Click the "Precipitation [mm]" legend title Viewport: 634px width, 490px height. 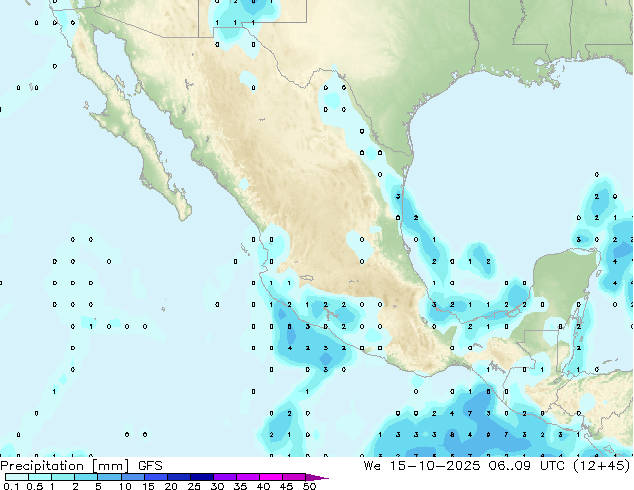65,466
